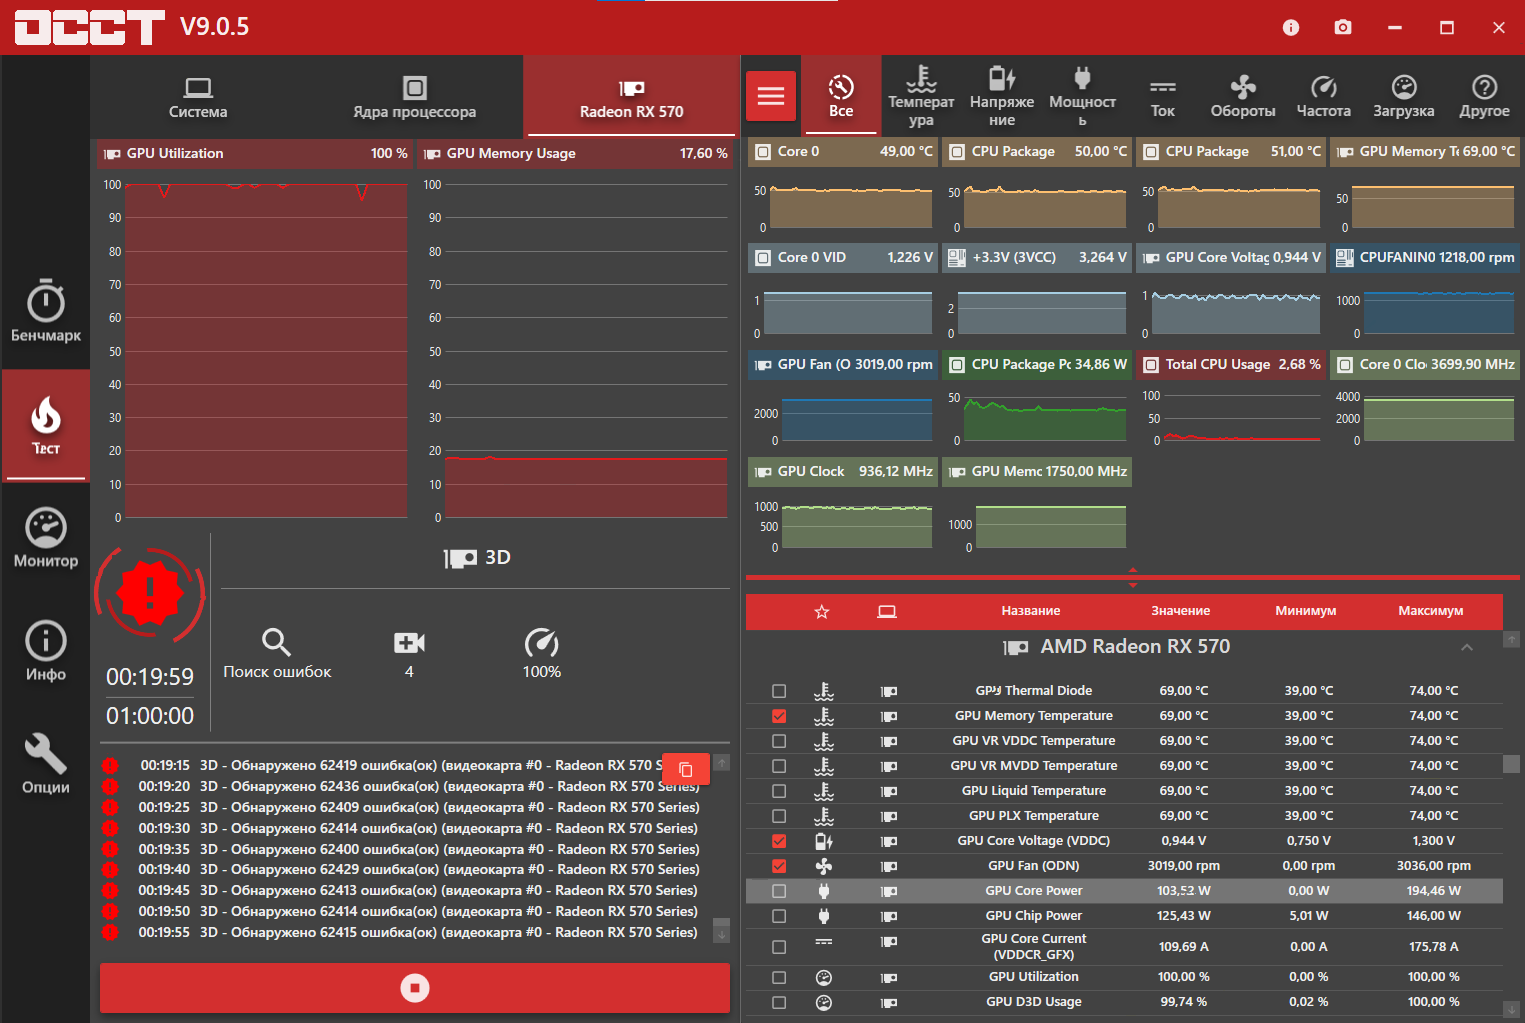Screen dimensions: 1525x1023
Task: Switch to the Ядра процессора tab
Action: tap(414, 97)
